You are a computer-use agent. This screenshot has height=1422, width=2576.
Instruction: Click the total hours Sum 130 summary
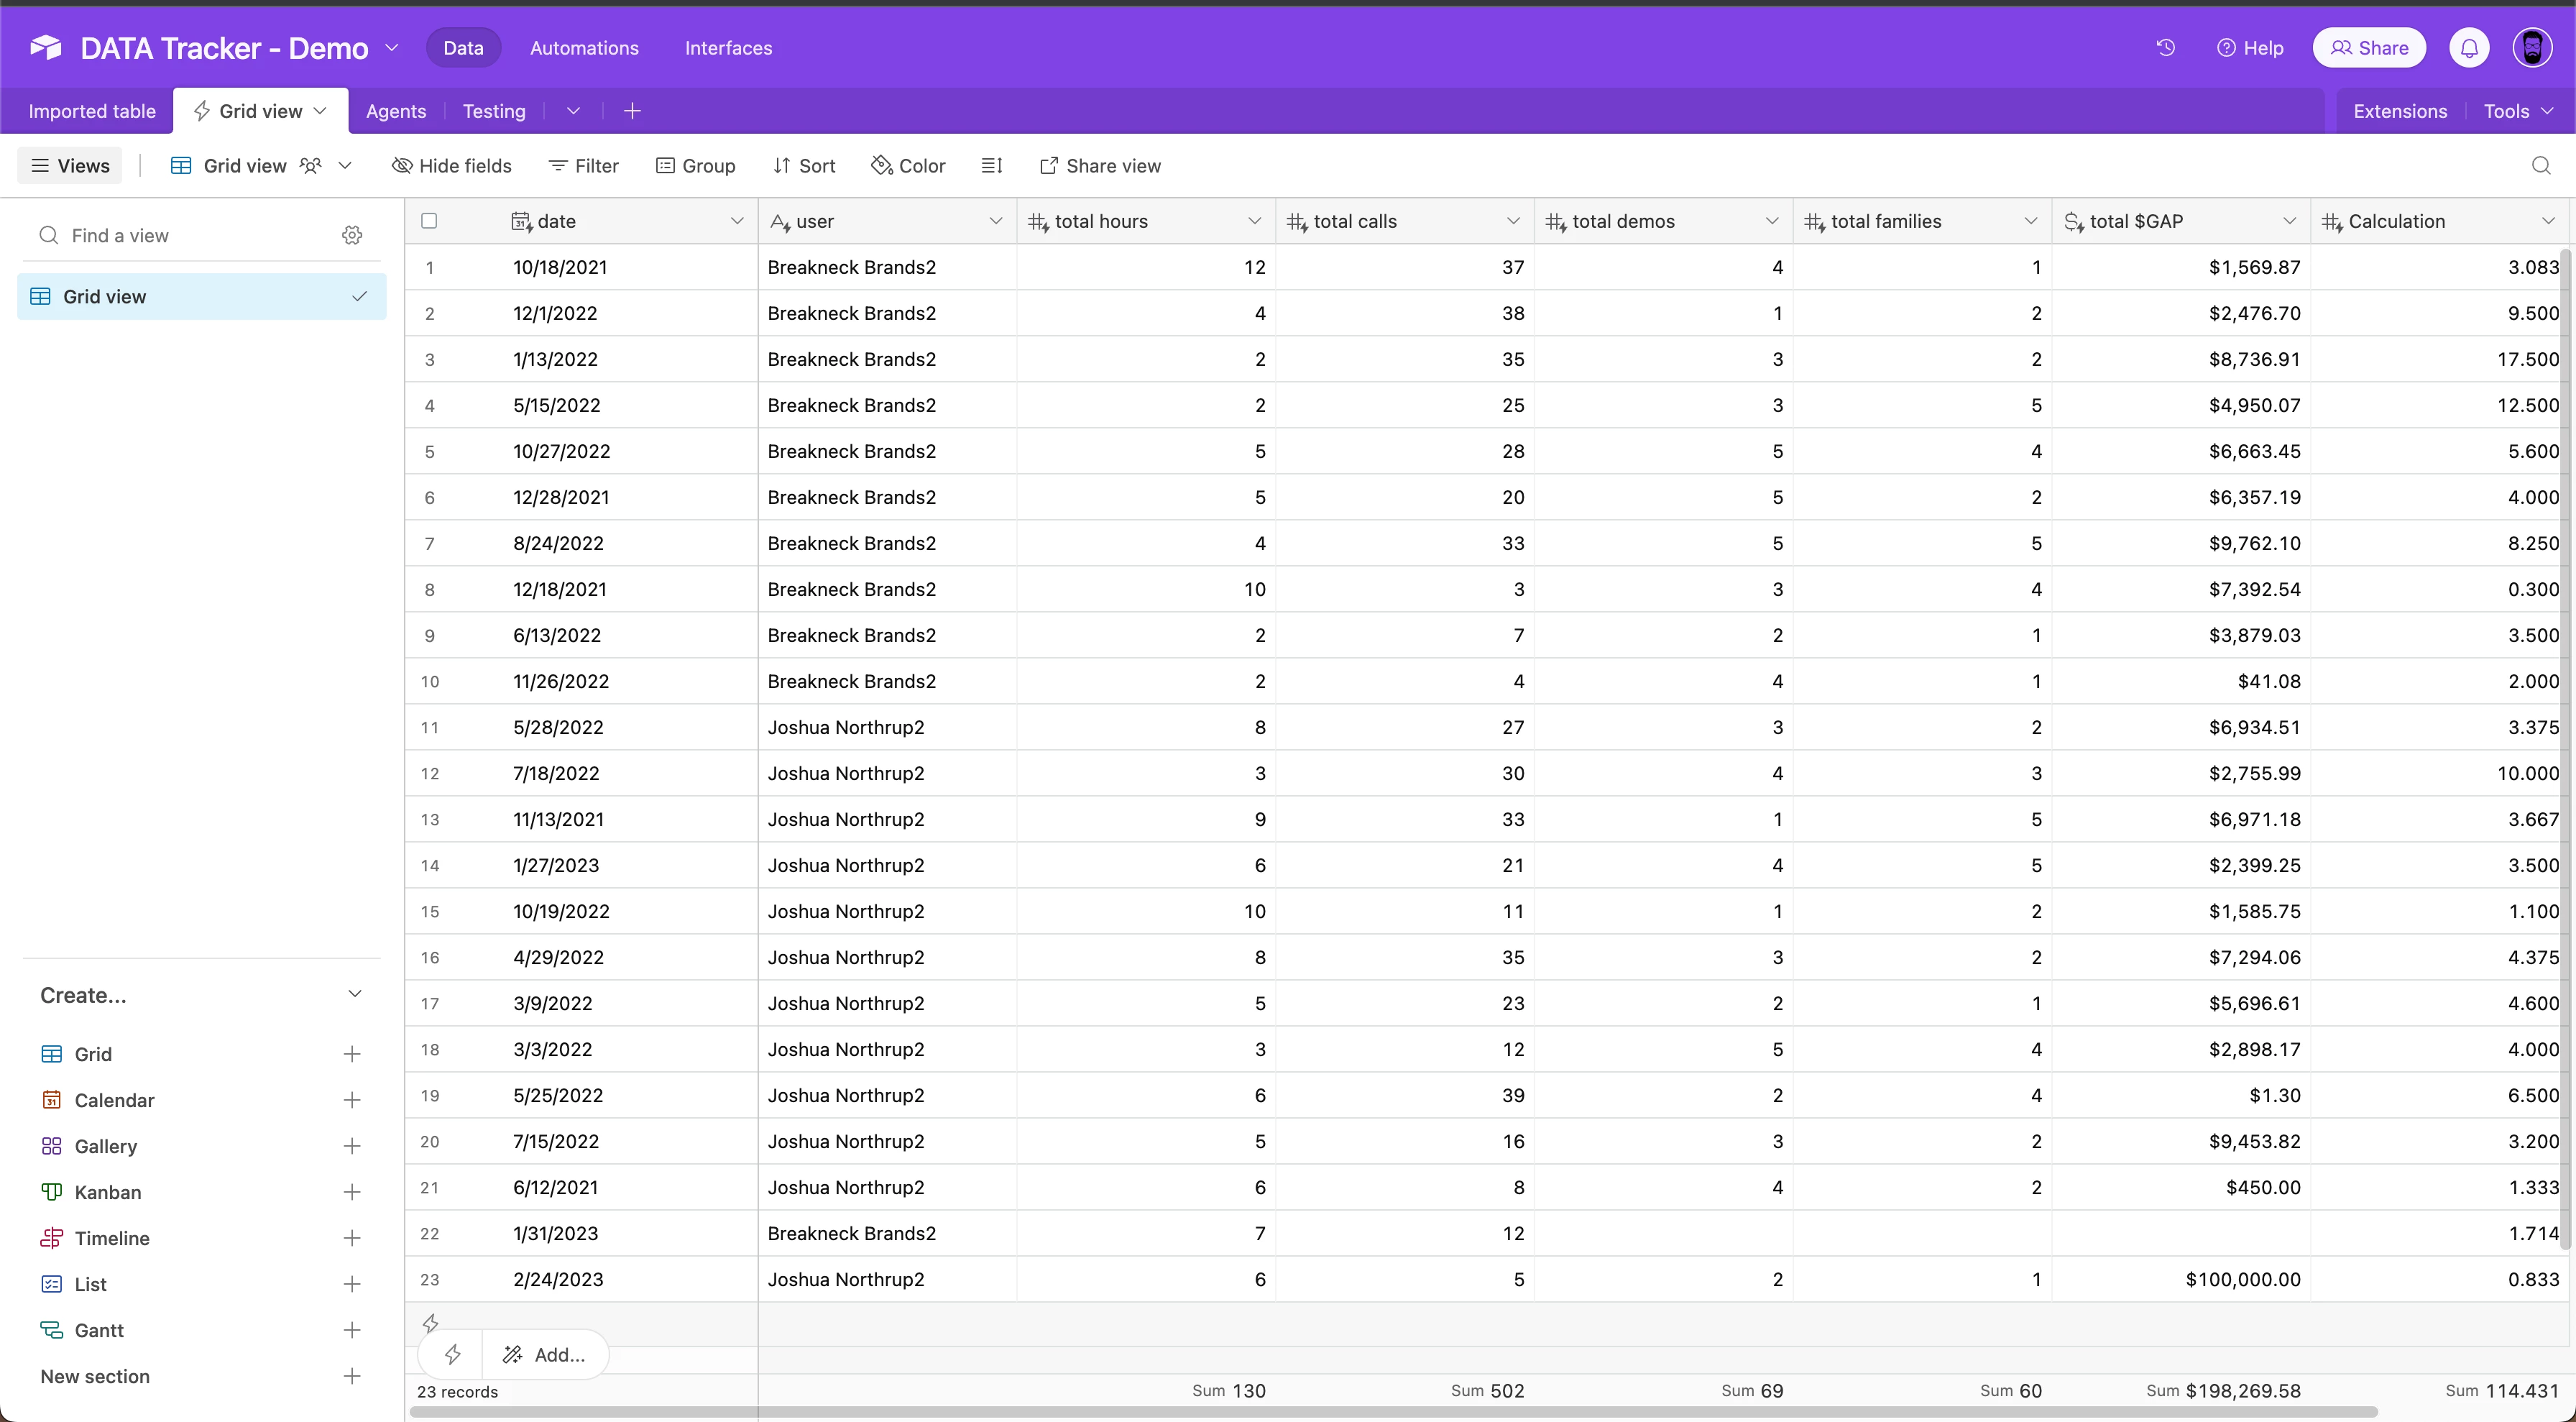[1228, 1390]
